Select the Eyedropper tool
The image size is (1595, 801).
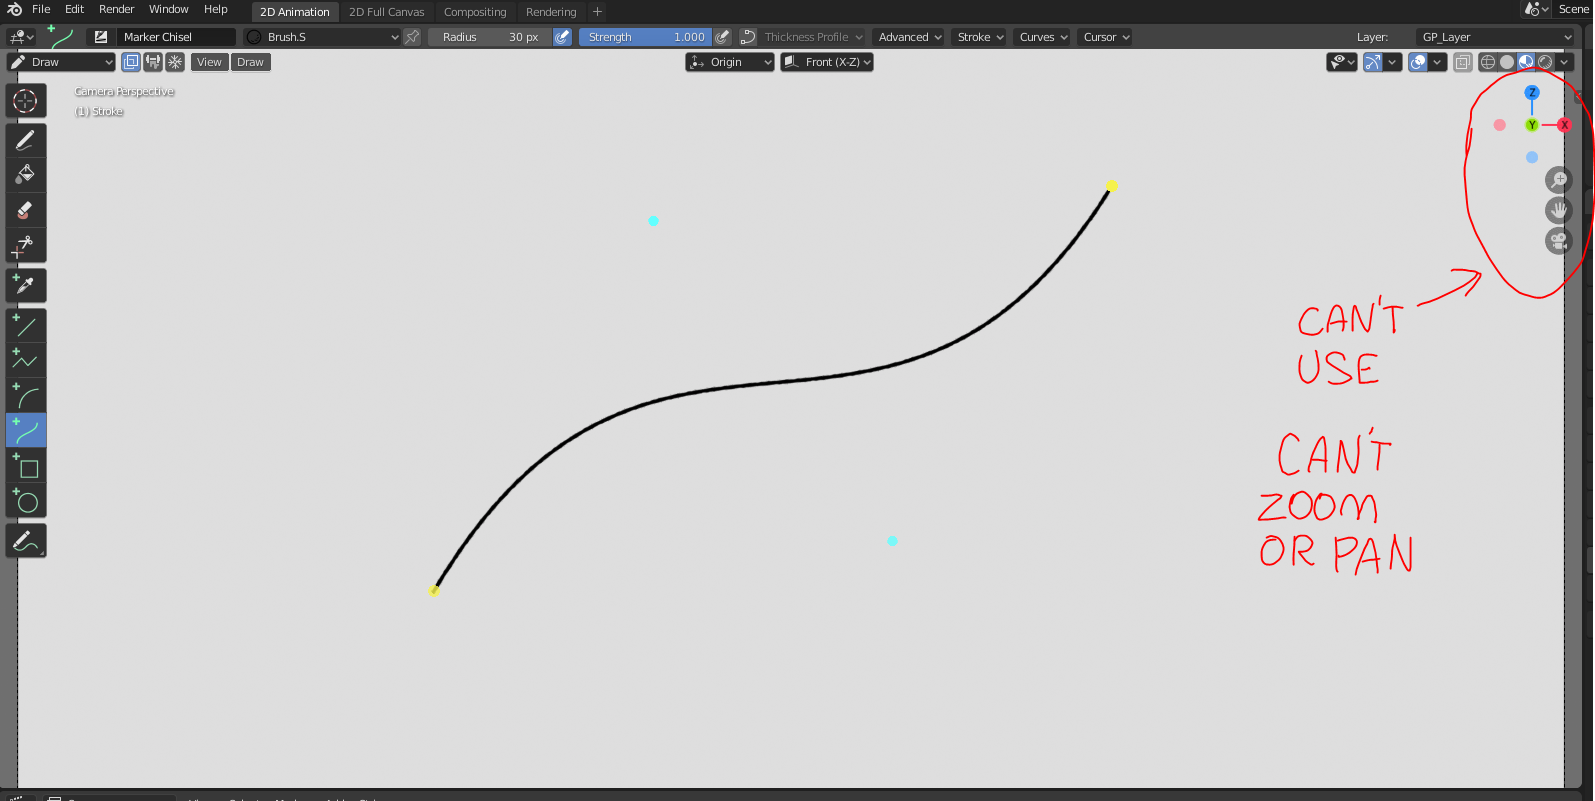tap(26, 285)
